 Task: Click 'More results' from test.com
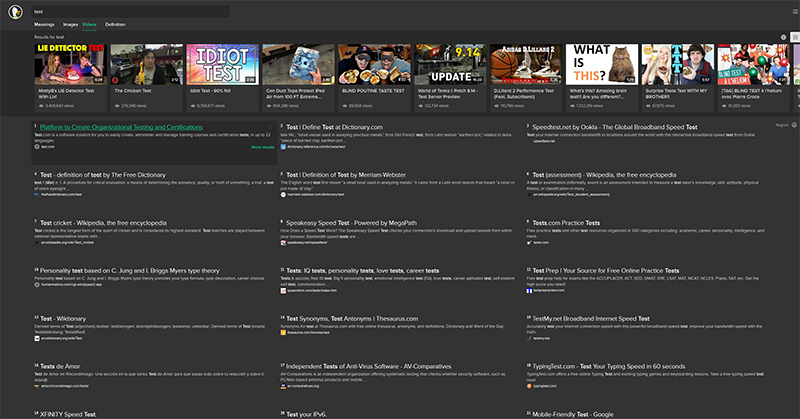263,147
